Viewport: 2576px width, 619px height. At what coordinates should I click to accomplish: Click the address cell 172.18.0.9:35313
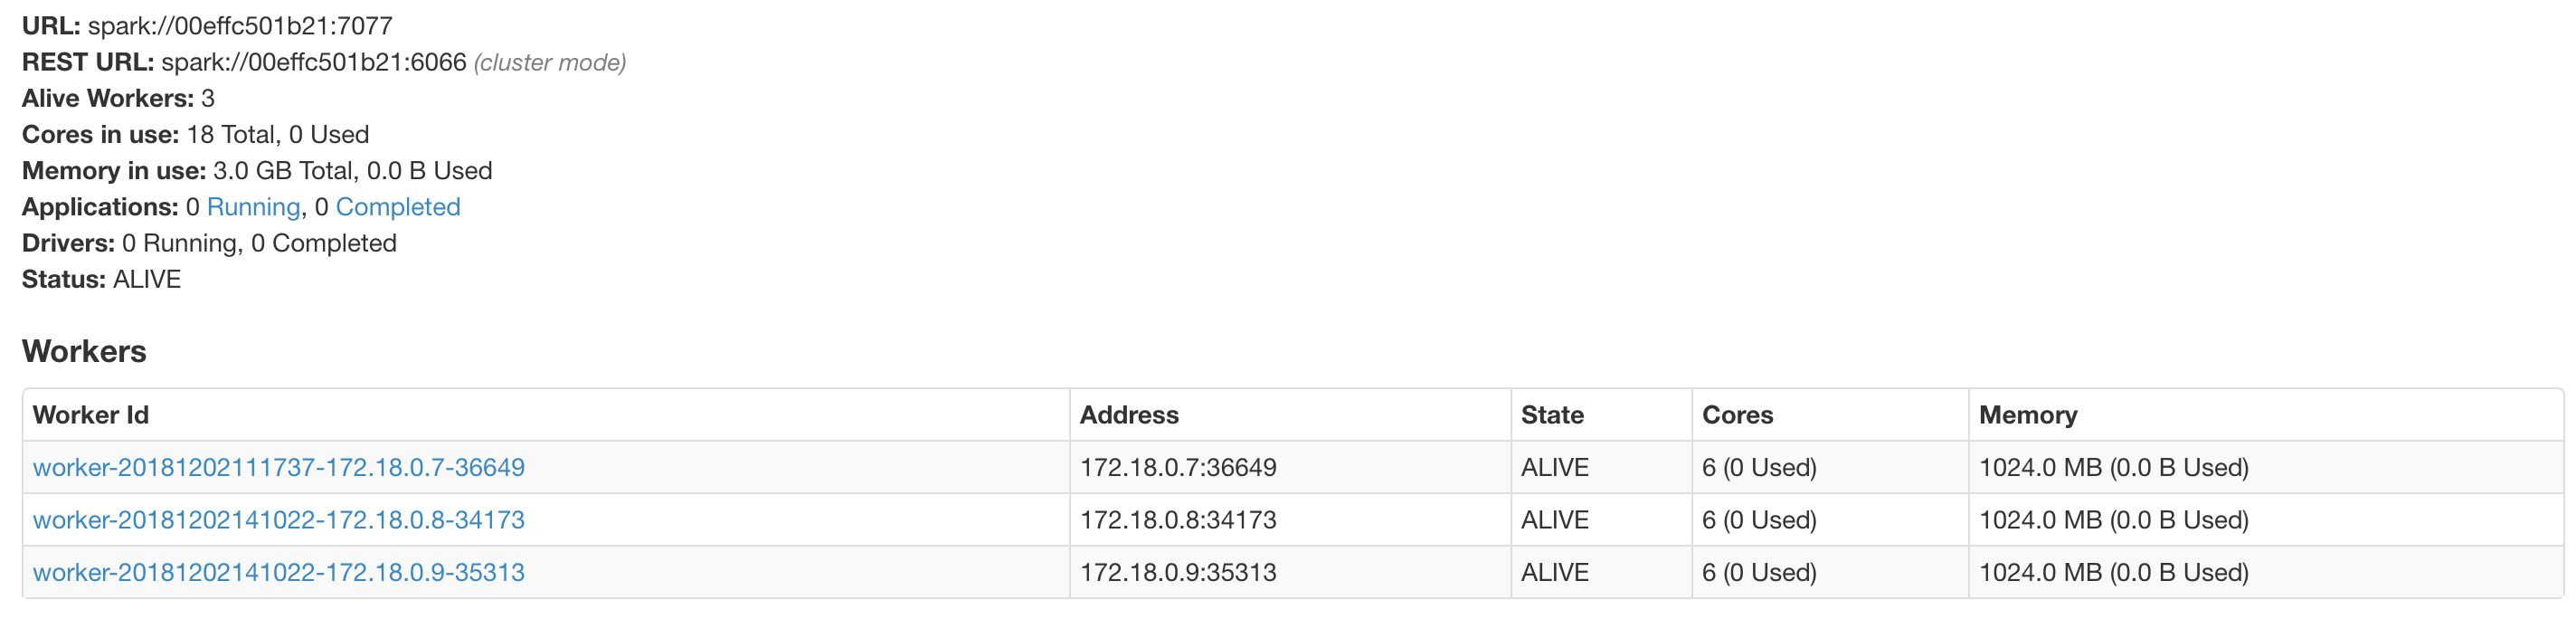tap(1178, 572)
